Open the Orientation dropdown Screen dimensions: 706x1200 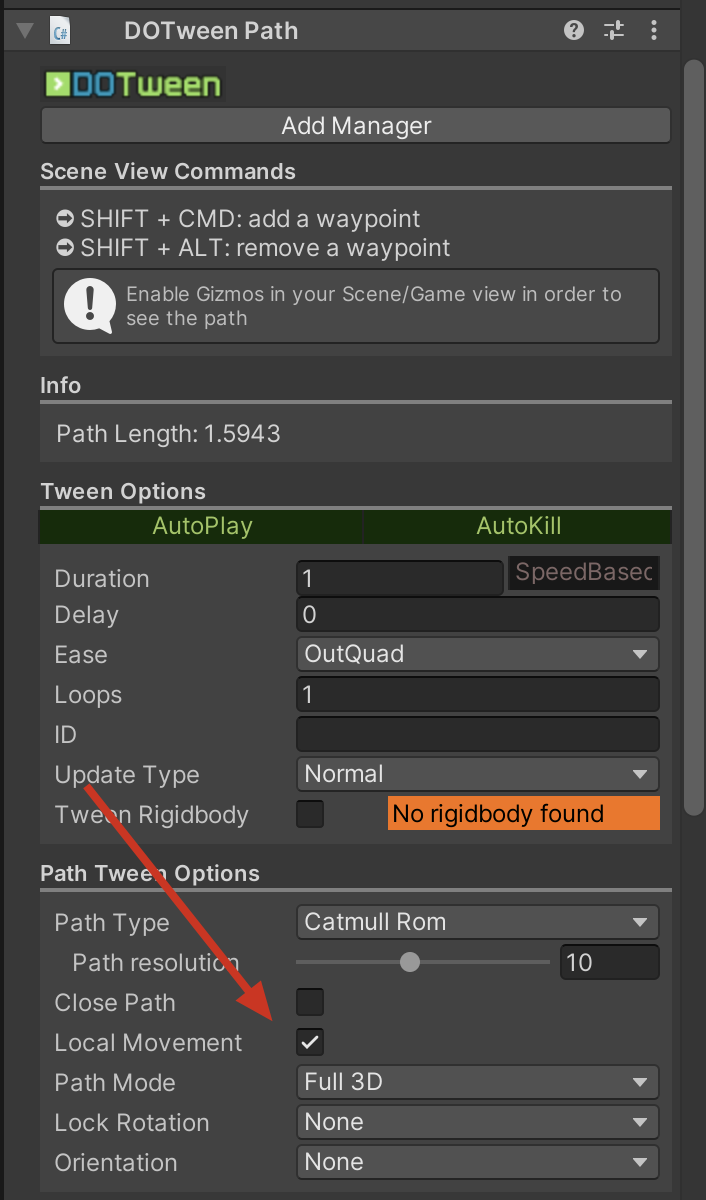(x=477, y=1162)
